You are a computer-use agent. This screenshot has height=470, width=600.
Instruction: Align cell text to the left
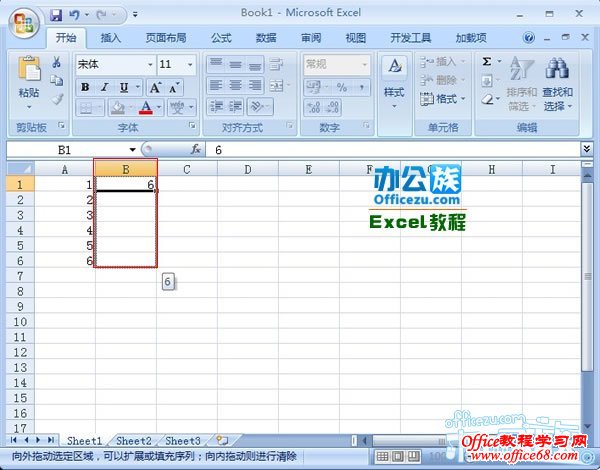216,85
